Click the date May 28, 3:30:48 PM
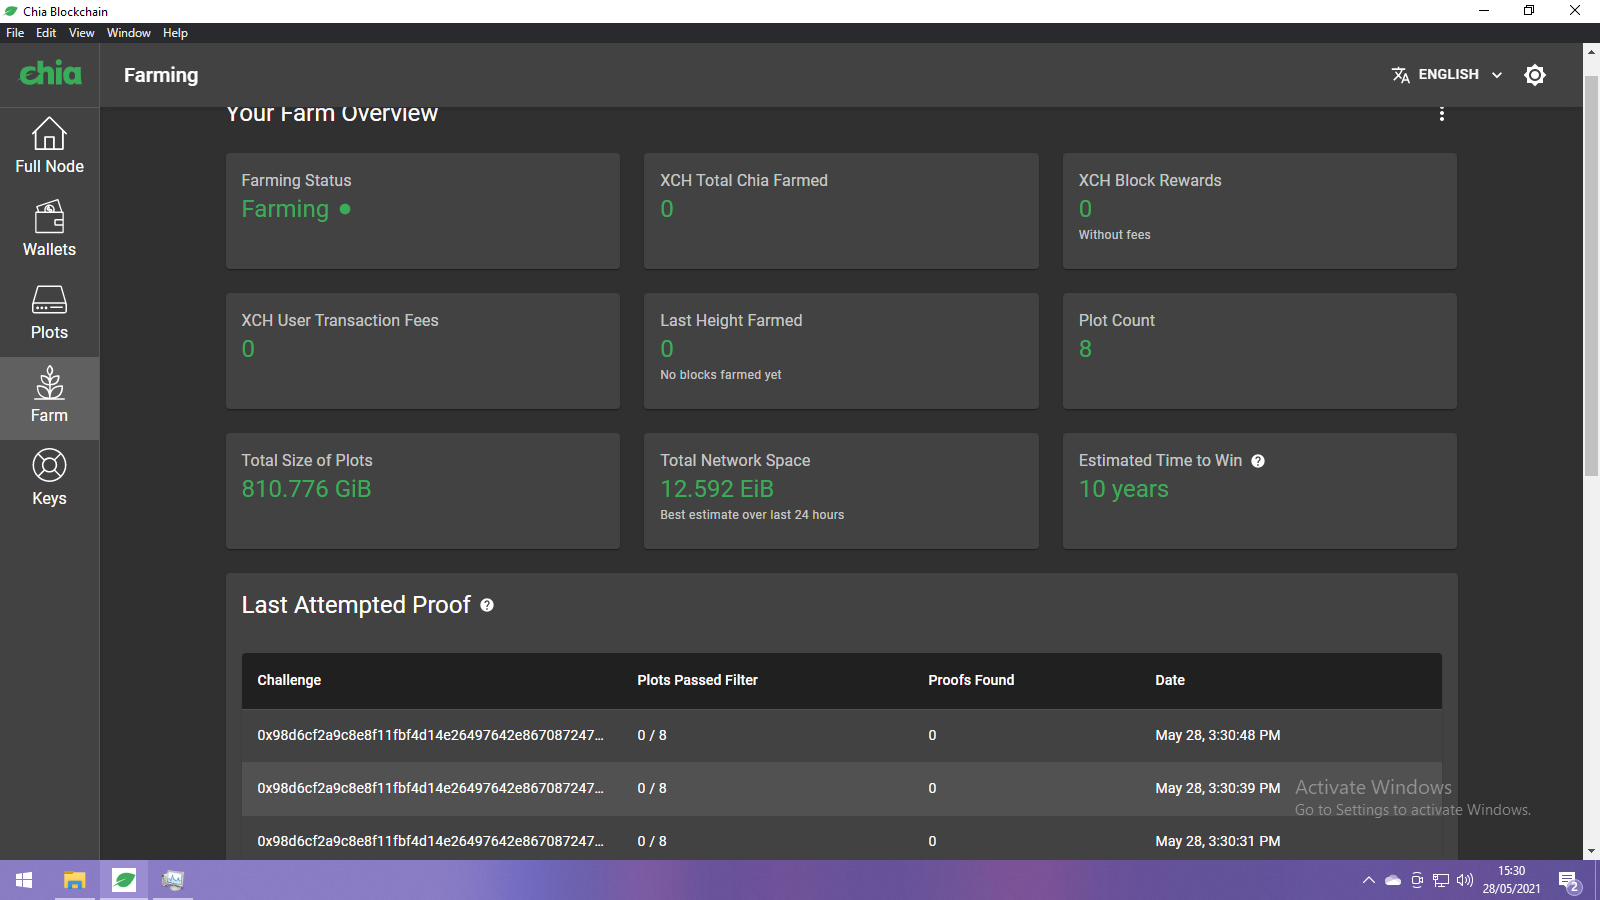1600x900 pixels. pyautogui.click(x=1217, y=735)
